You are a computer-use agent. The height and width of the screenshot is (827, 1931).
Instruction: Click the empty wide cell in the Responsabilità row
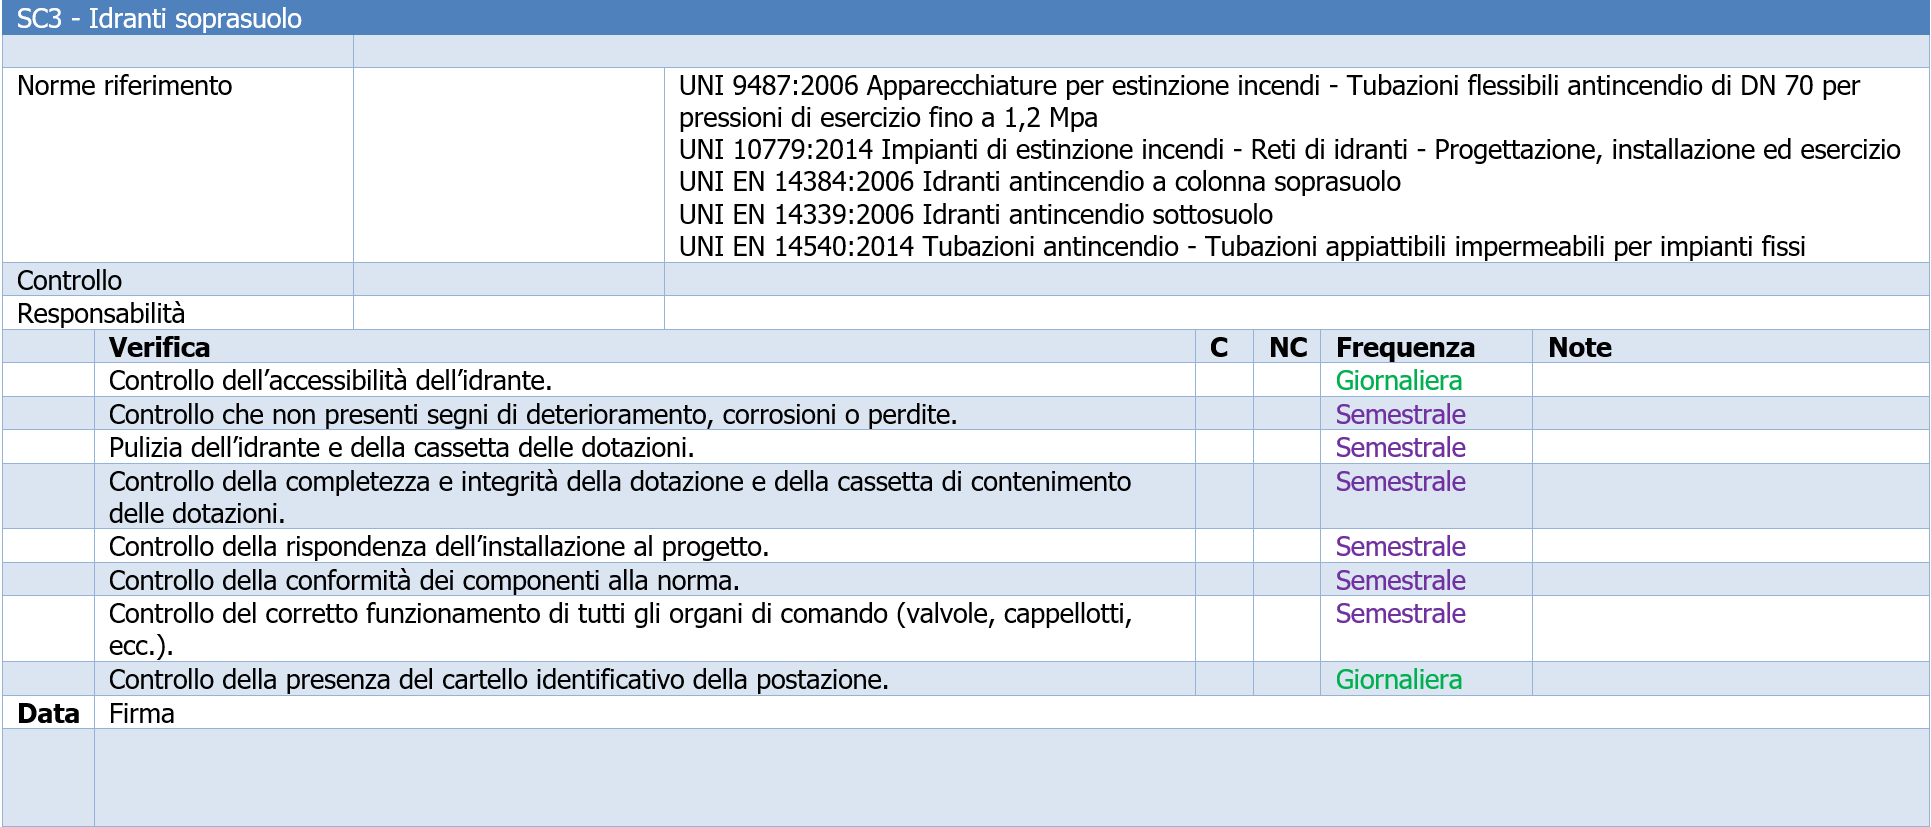1295,313
